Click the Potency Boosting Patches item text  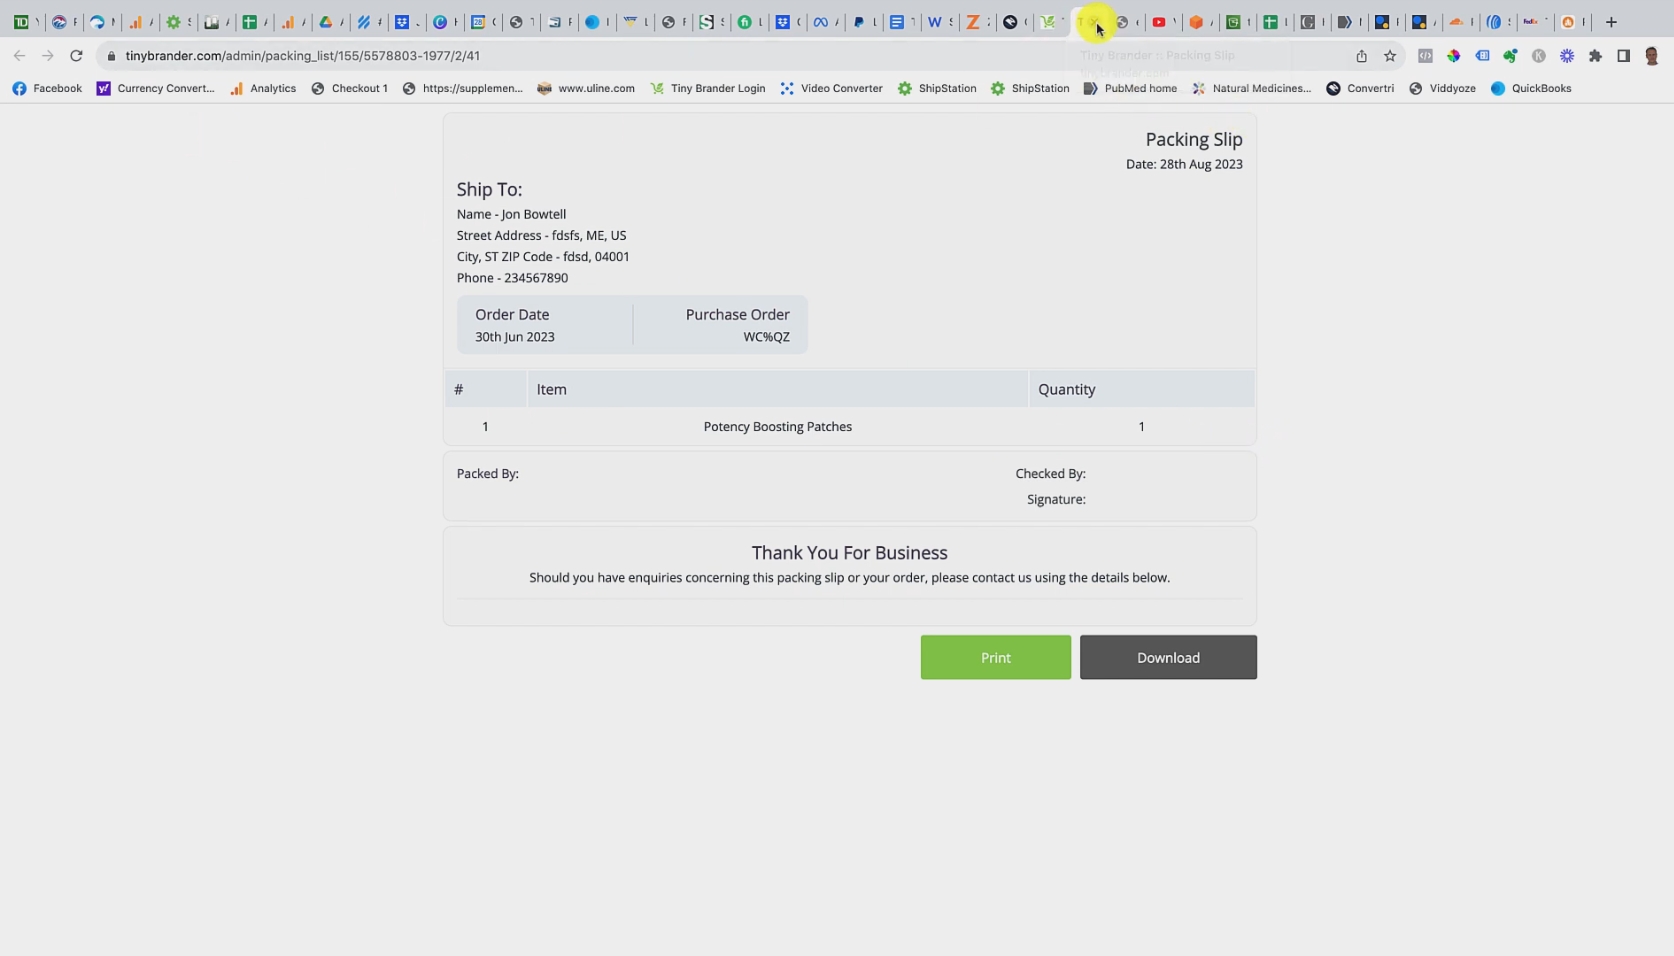(x=777, y=427)
